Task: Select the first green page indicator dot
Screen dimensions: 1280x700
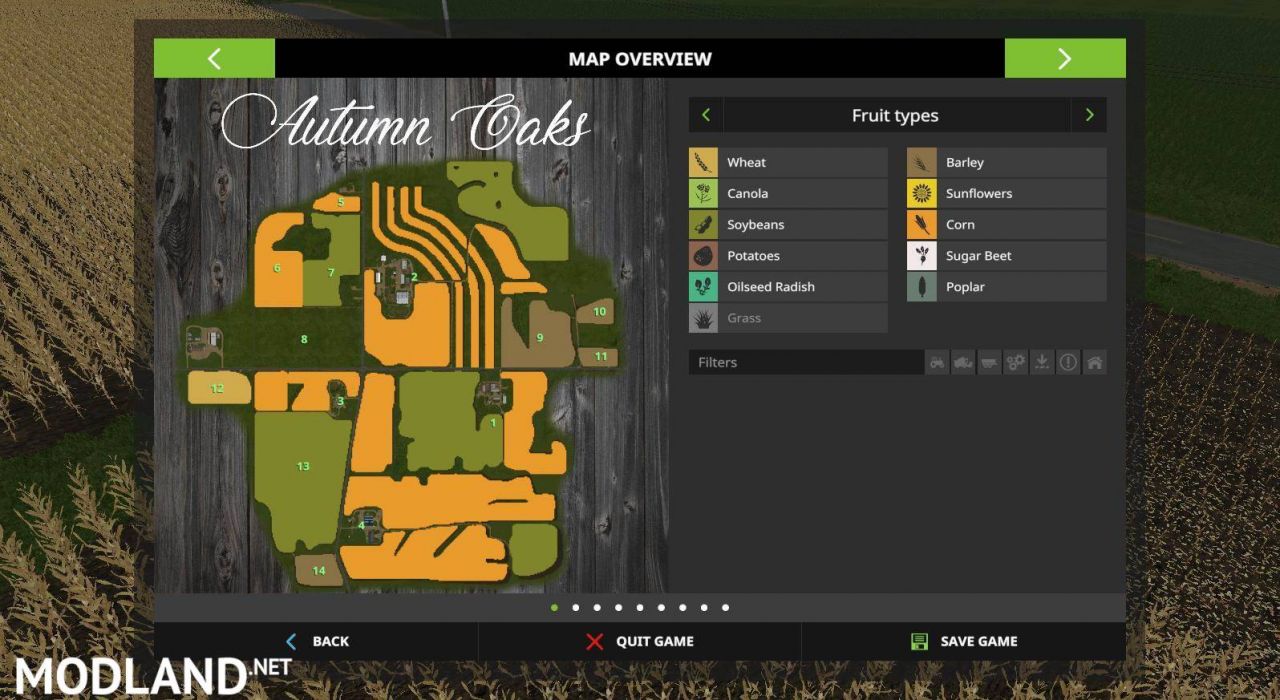Action: coord(554,607)
